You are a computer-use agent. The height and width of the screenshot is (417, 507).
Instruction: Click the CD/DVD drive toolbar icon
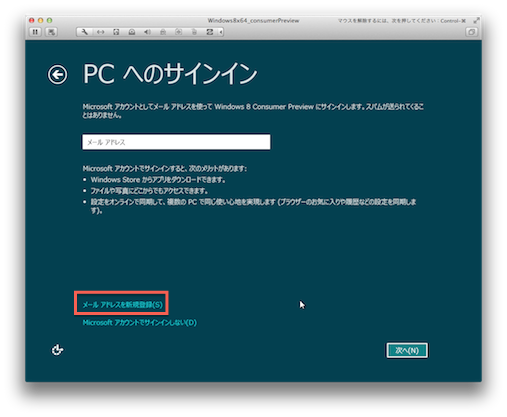click(x=132, y=32)
